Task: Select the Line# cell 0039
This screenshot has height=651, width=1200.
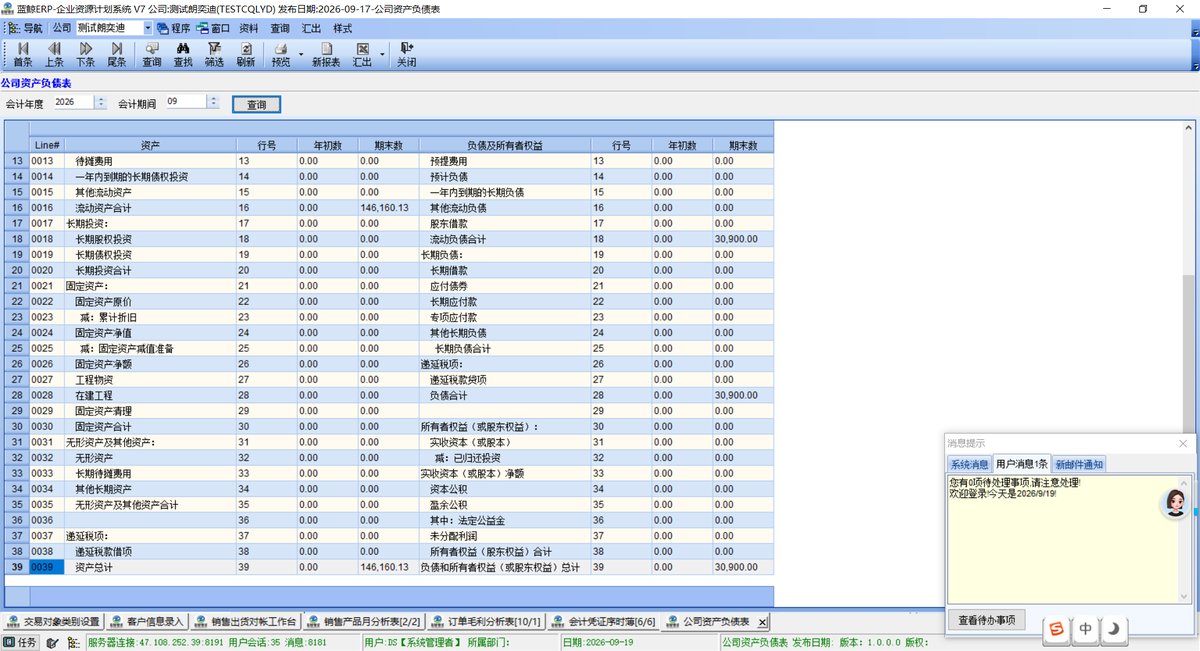Action: click(46, 567)
